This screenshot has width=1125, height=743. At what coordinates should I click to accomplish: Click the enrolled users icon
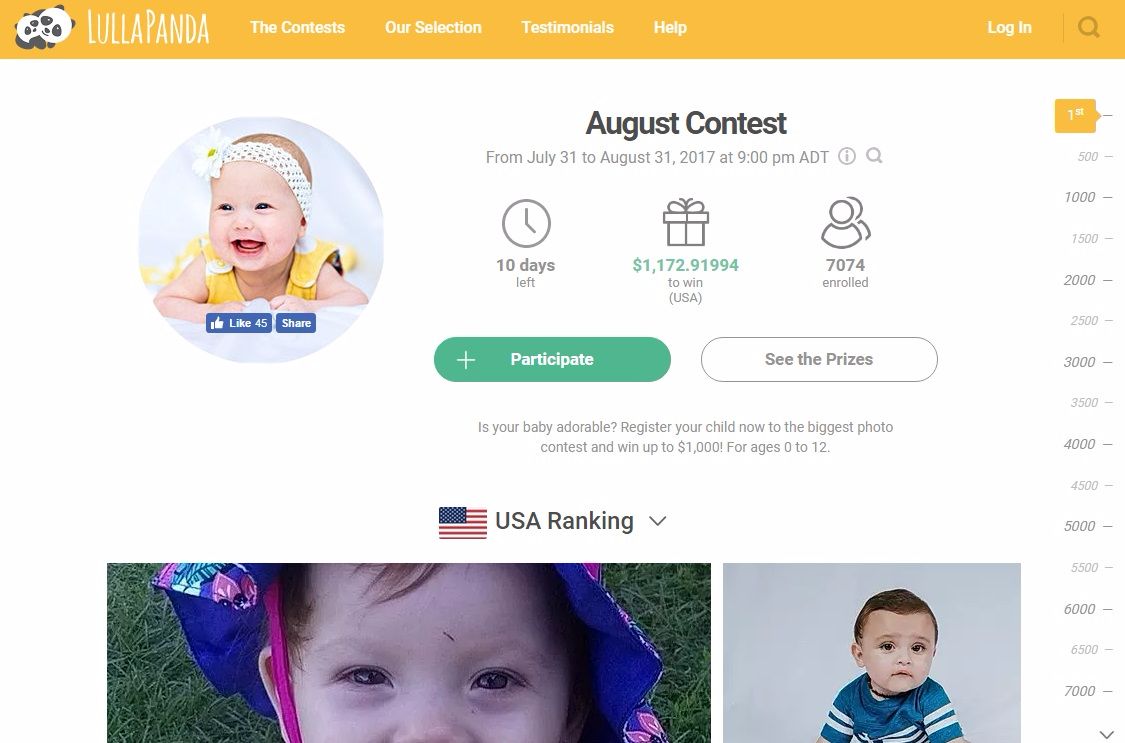(x=845, y=222)
